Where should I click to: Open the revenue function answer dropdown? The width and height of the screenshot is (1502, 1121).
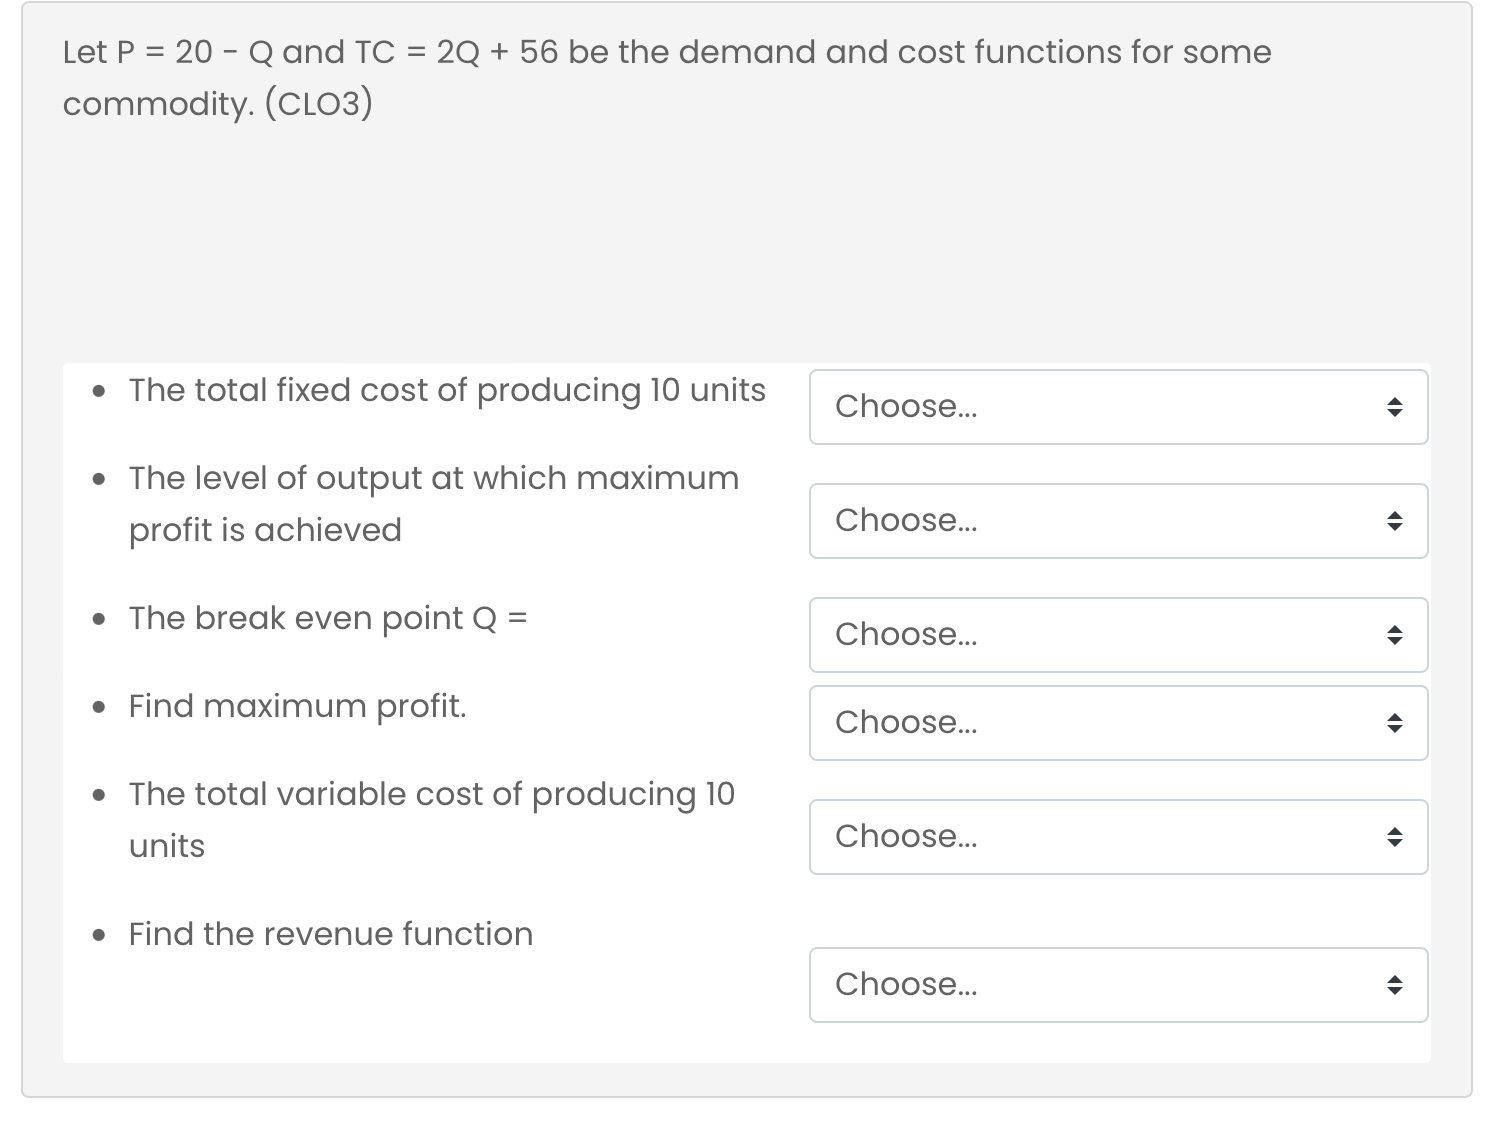1118,985
